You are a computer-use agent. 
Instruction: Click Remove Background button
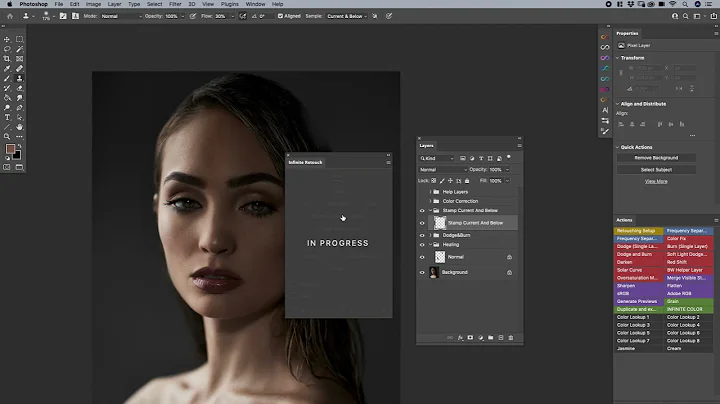(656, 158)
